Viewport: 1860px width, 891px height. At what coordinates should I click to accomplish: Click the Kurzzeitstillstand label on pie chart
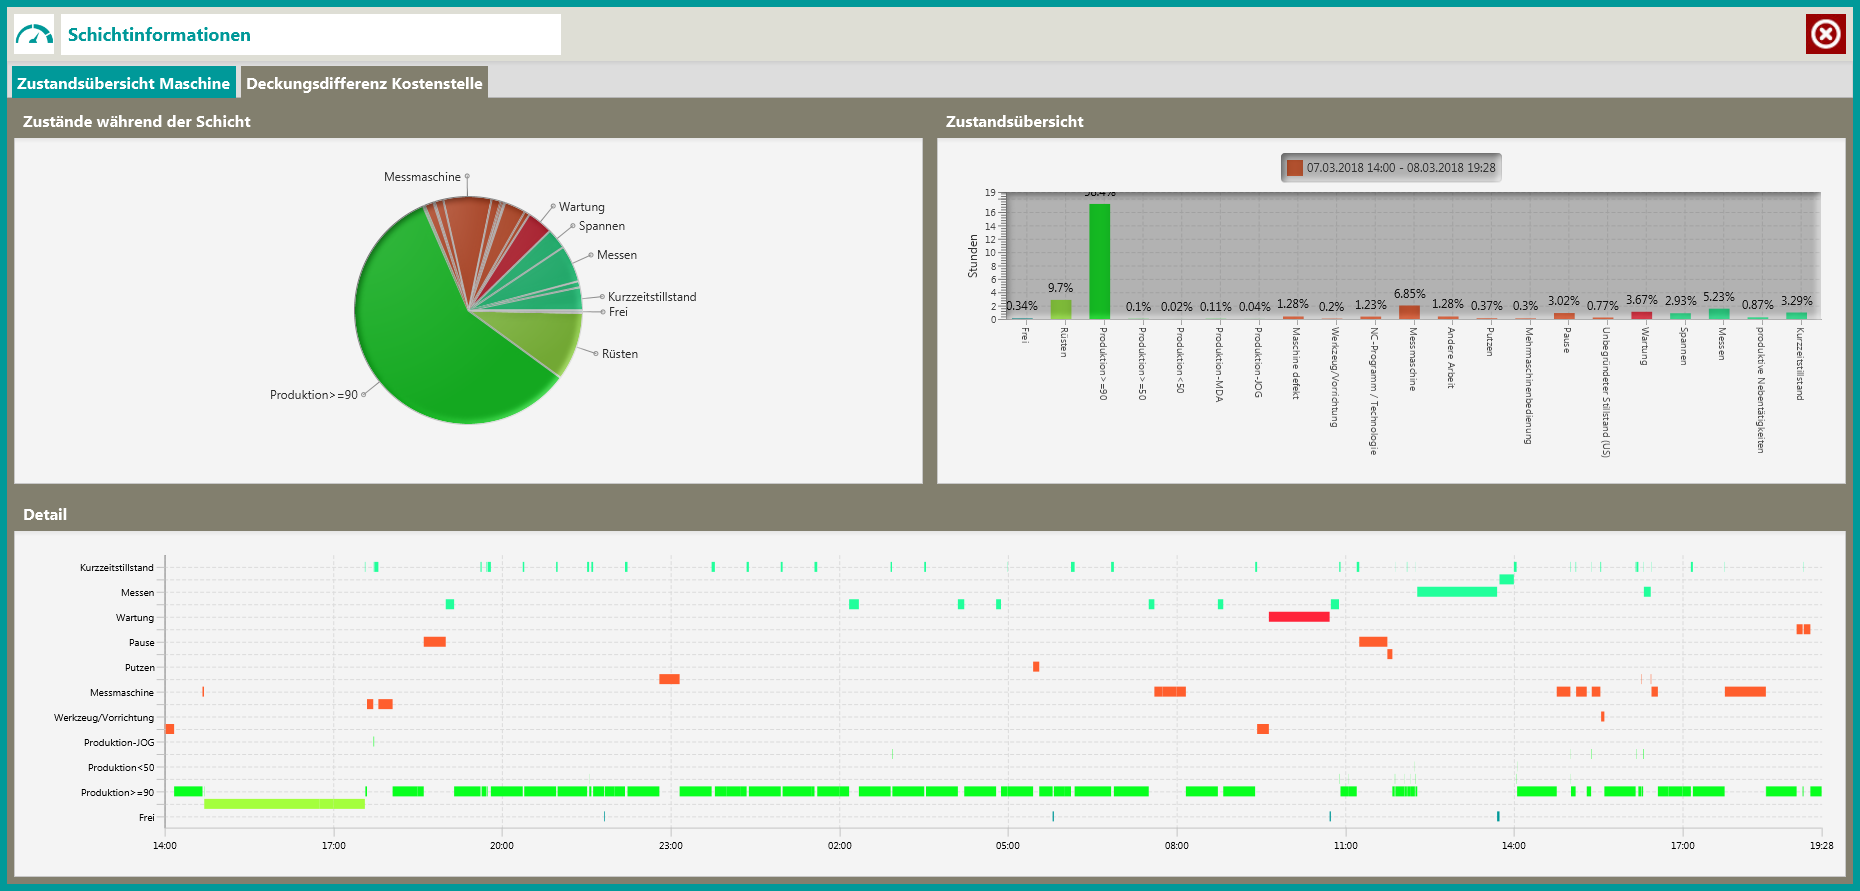[x=651, y=297]
